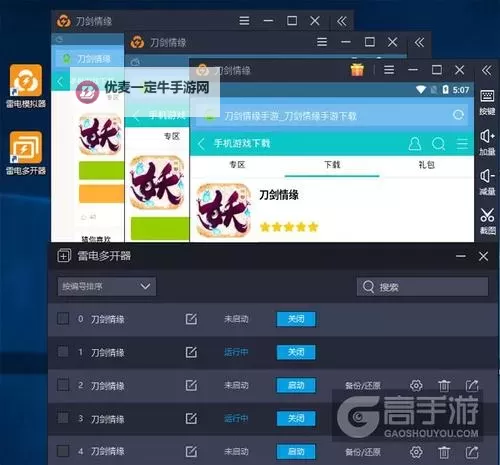
Task: Click the five-star rating of 刀剑情缘
Action: pyautogui.click(x=289, y=227)
